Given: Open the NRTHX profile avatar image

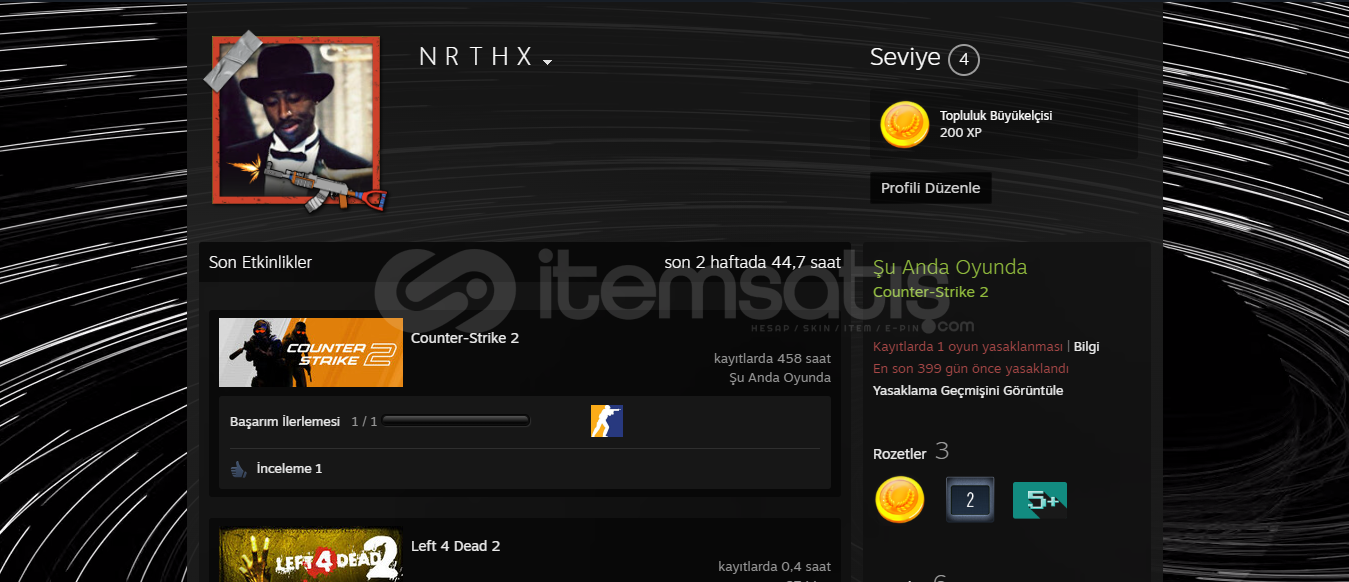Looking at the screenshot, I should pos(296,119).
